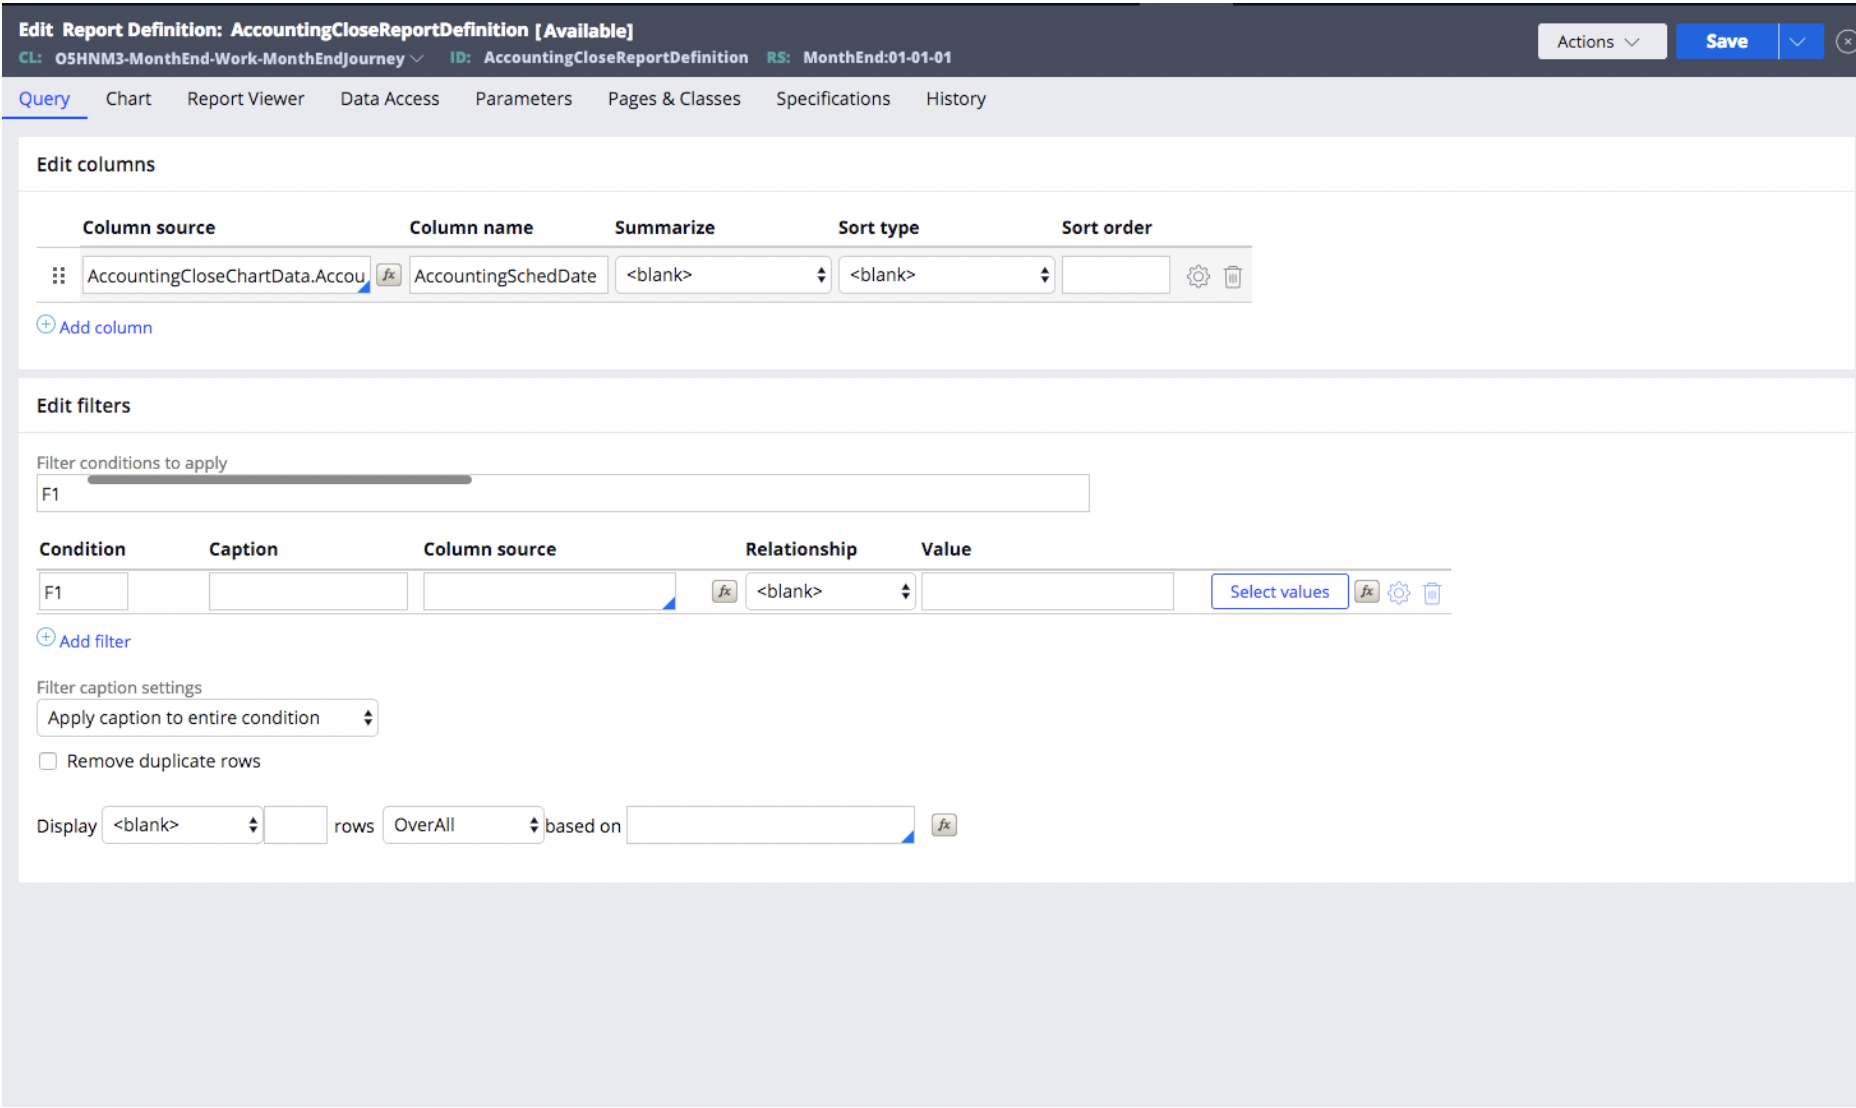Open expression builder for column source
1856x1108 pixels.
click(x=389, y=275)
